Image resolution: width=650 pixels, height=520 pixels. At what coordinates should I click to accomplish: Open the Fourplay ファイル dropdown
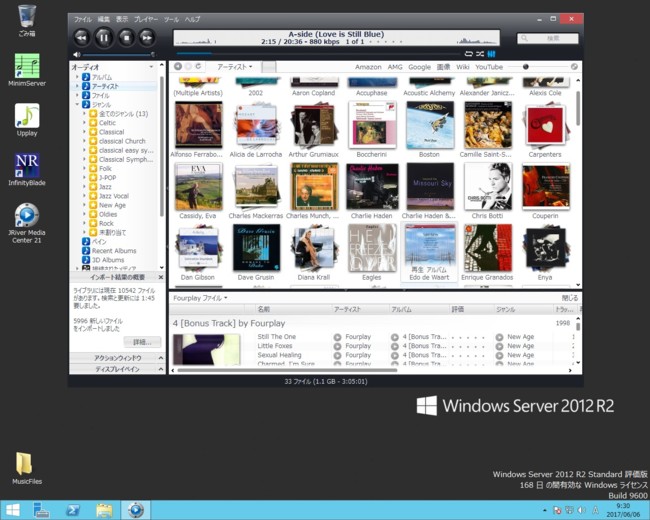(x=200, y=298)
